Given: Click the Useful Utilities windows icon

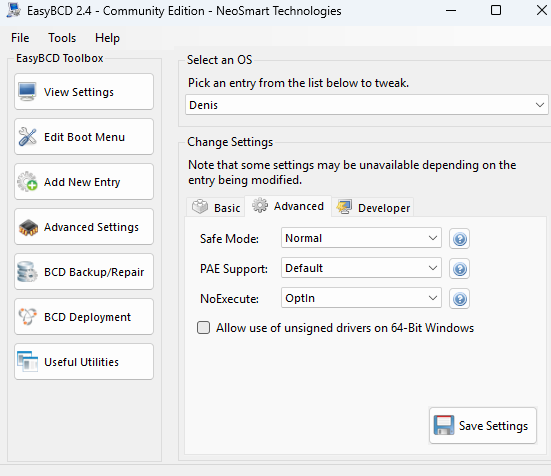Looking at the screenshot, I should [27, 361].
